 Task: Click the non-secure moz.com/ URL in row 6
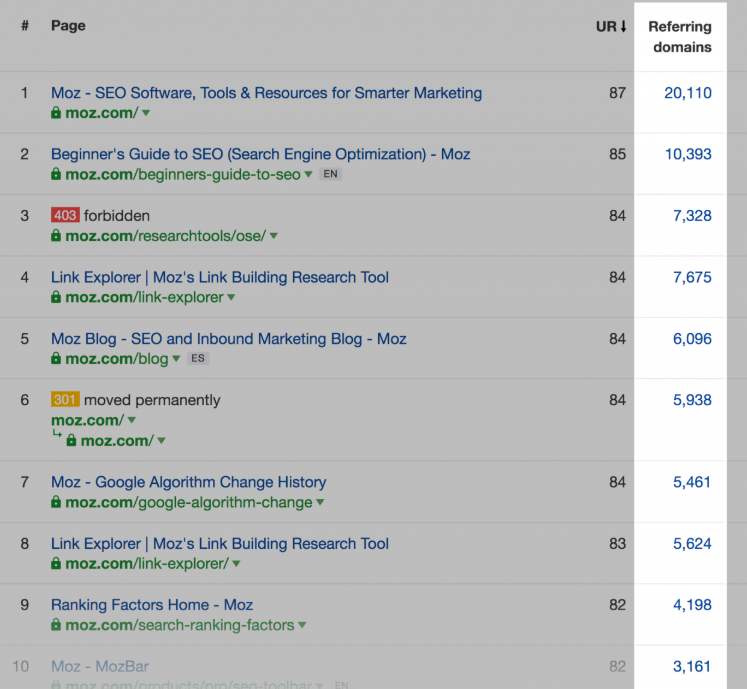tap(88, 420)
